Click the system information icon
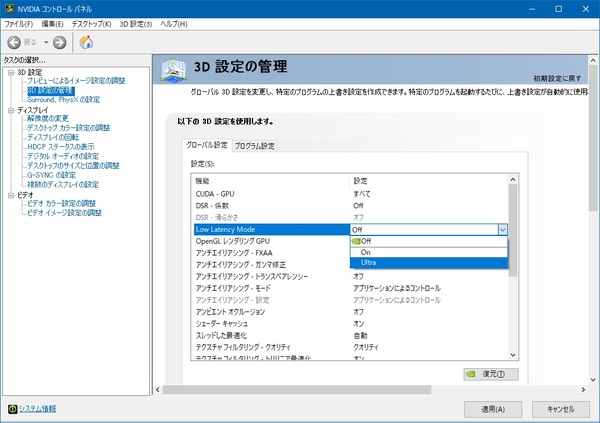The image size is (600, 423). tap(12, 409)
